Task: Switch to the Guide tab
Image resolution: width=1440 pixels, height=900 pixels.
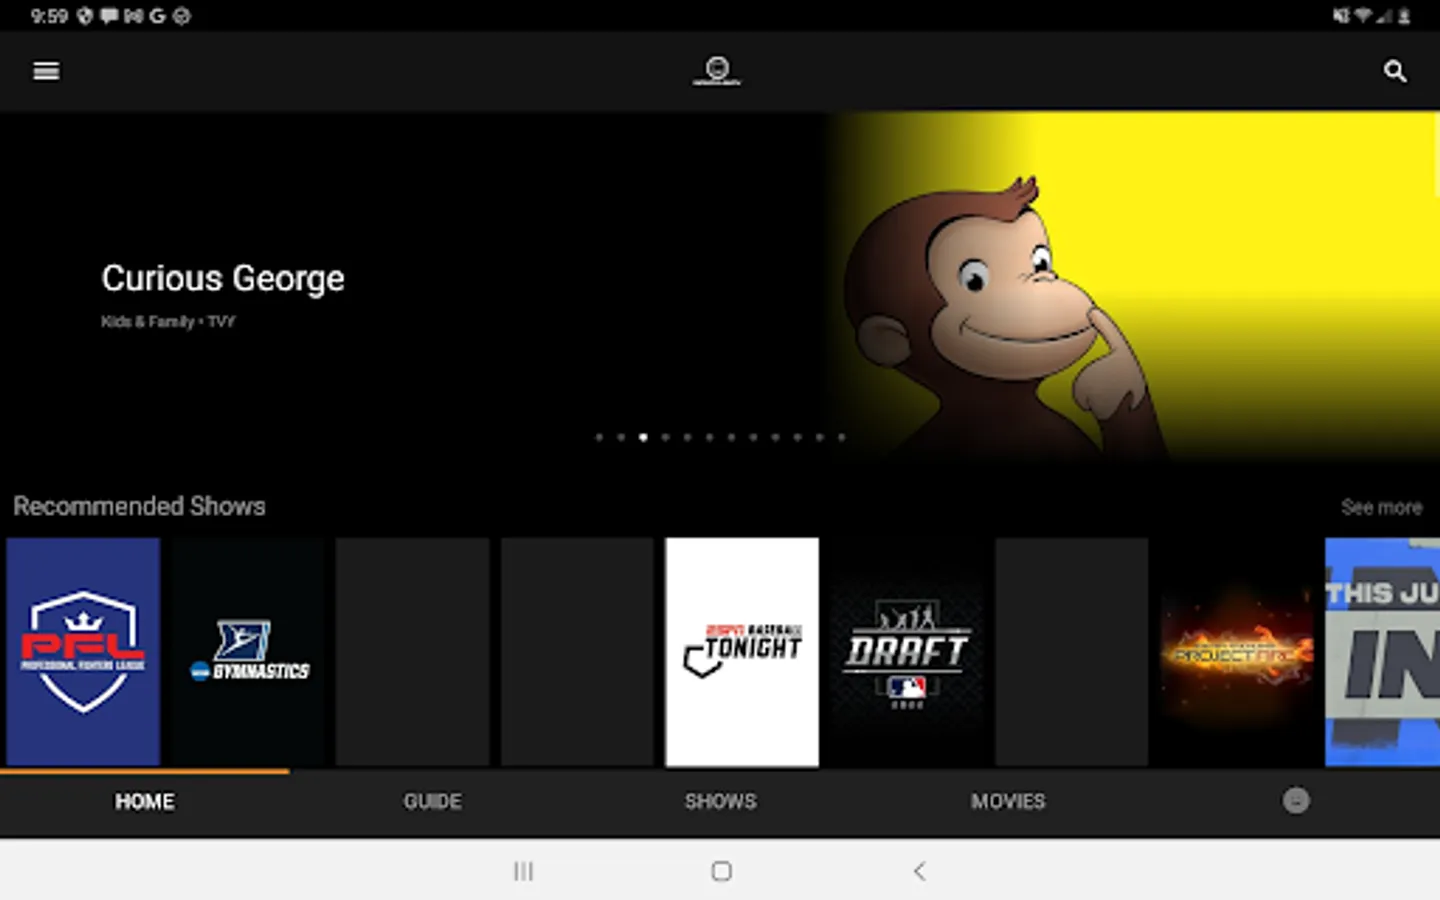Action: pyautogui.click(x=432, y=802)
